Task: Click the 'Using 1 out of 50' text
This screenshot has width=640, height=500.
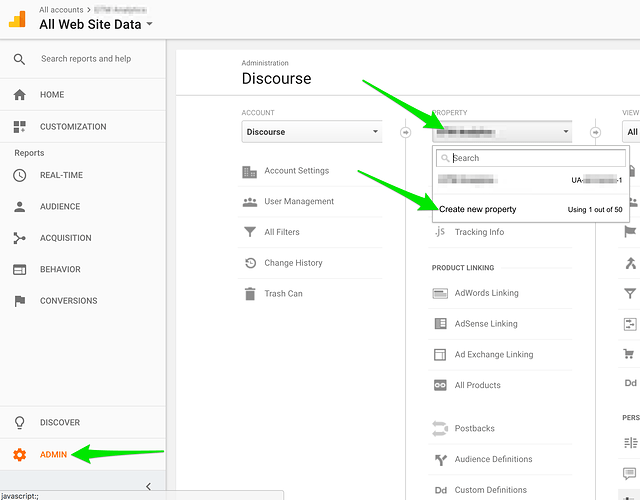Action: click(x=595, y=209)
